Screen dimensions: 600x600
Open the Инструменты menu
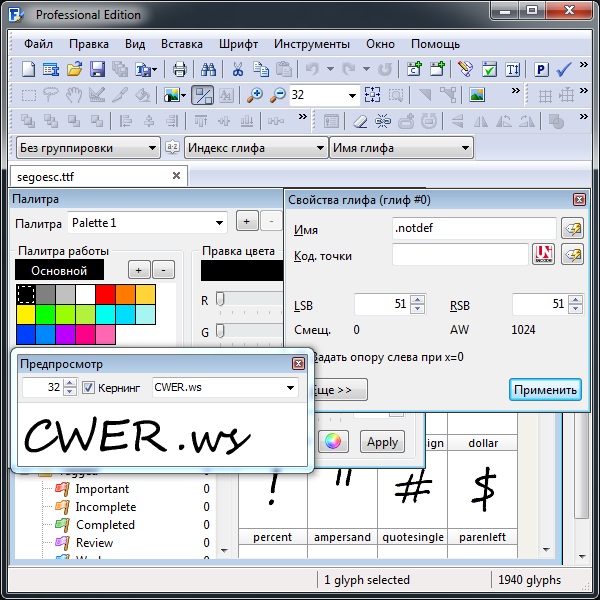tap(311, 44)
